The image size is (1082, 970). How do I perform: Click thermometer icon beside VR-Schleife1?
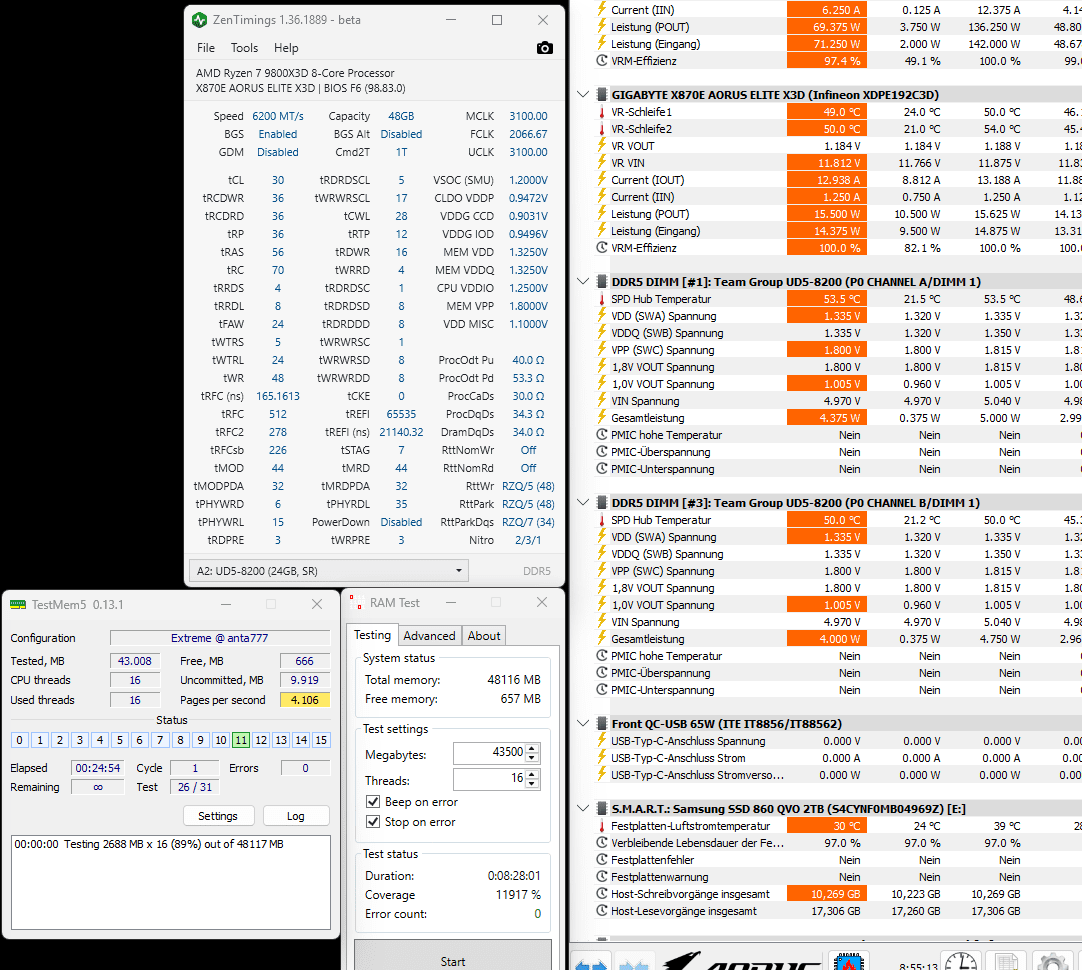(602, 112)
